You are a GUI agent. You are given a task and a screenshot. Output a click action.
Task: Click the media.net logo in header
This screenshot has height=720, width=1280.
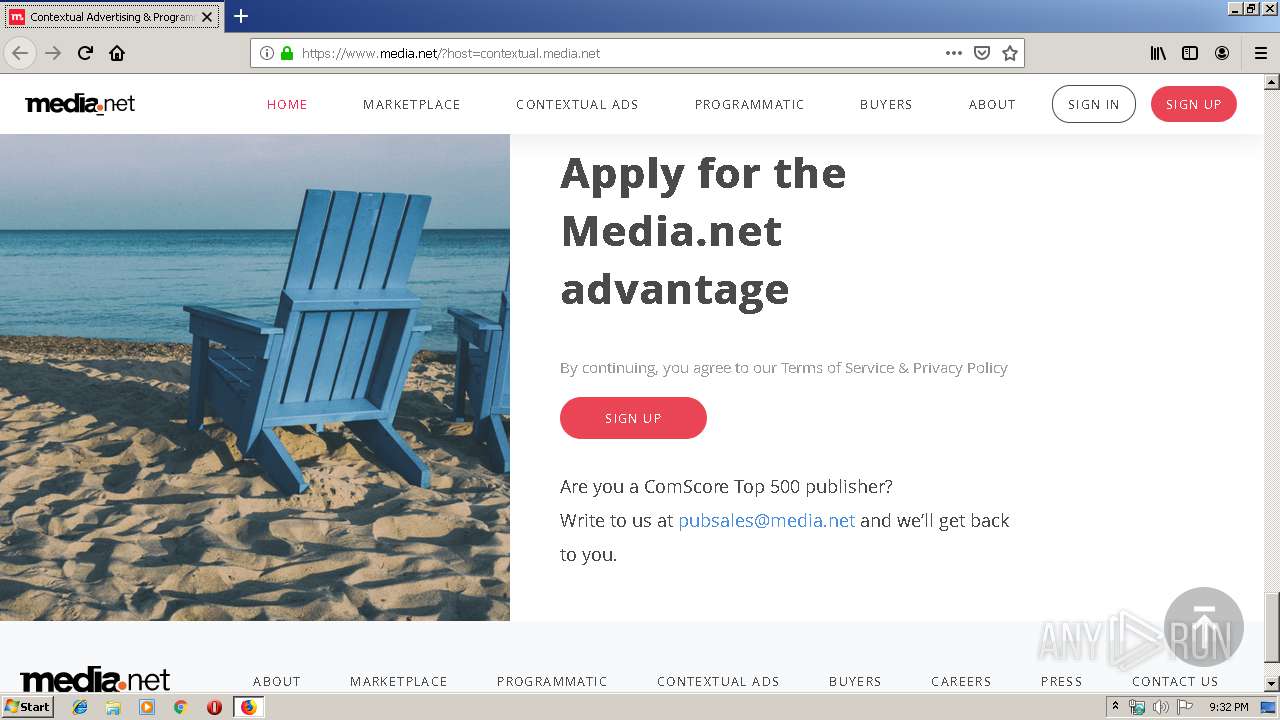(x=80, y=104)
